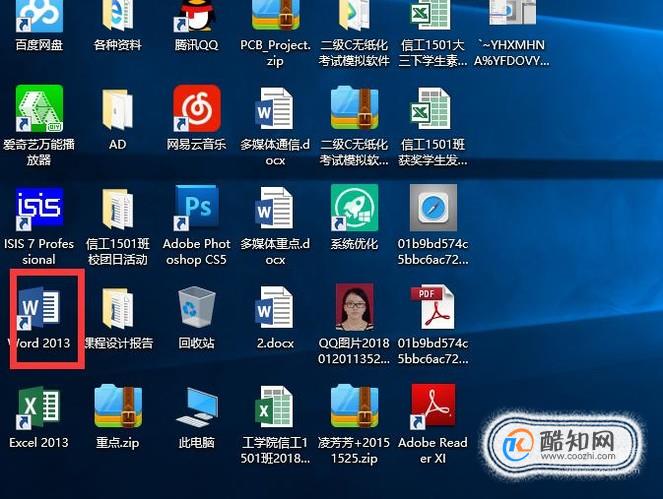Select the 课程设计报告 folder icon
663x499 pixels.
click(x=117, y=308)
